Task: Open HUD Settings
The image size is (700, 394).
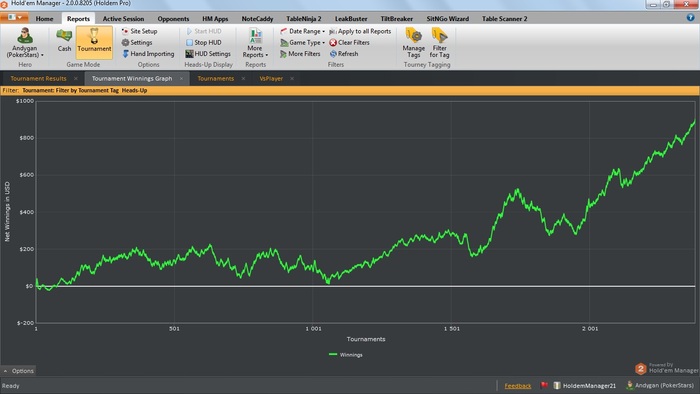Action: (x=208, y=54)
